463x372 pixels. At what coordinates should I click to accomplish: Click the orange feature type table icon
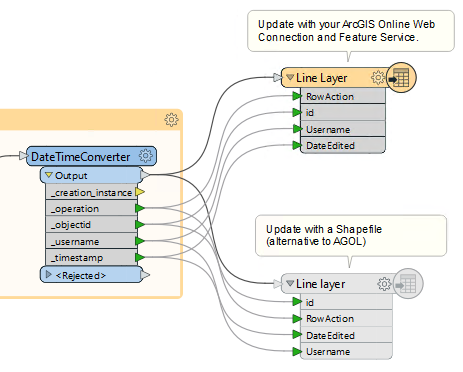(x=401, y=77)
